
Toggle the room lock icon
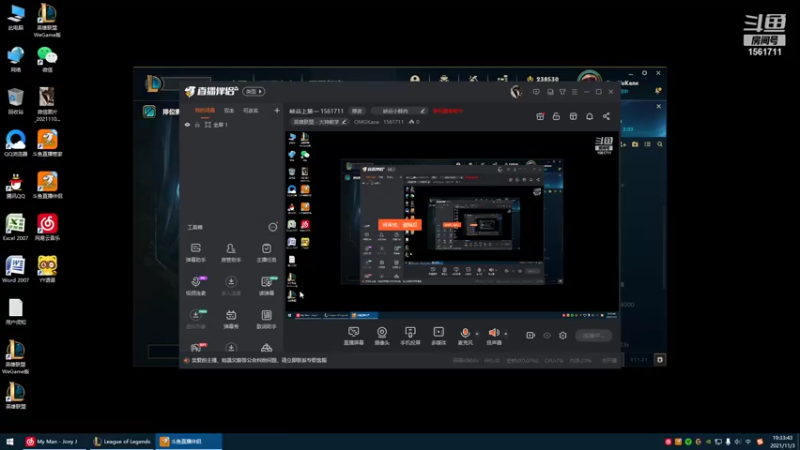tap(556, 116)
